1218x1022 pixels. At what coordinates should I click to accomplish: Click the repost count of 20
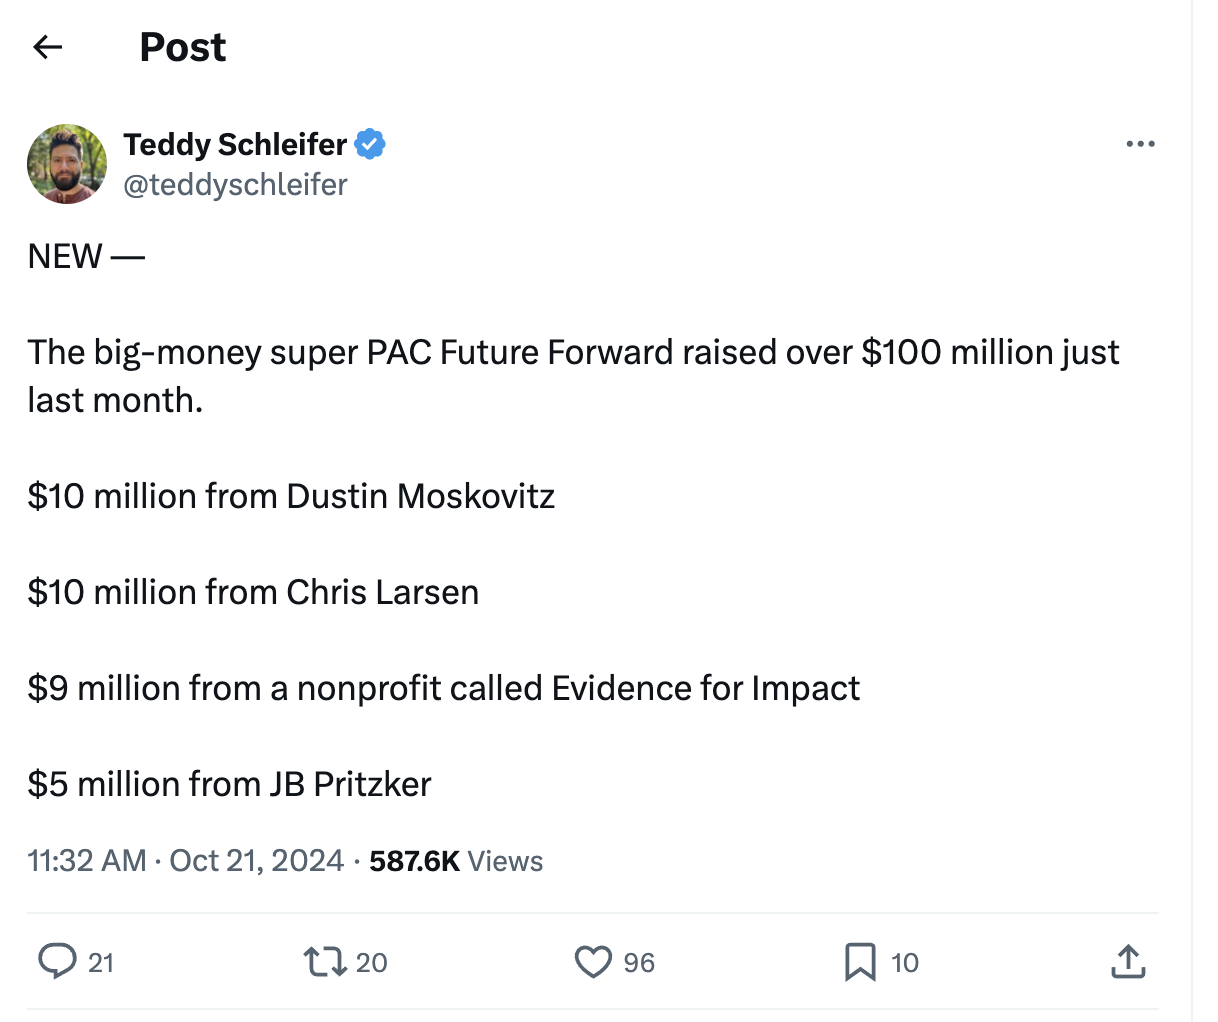coord(371,963)
